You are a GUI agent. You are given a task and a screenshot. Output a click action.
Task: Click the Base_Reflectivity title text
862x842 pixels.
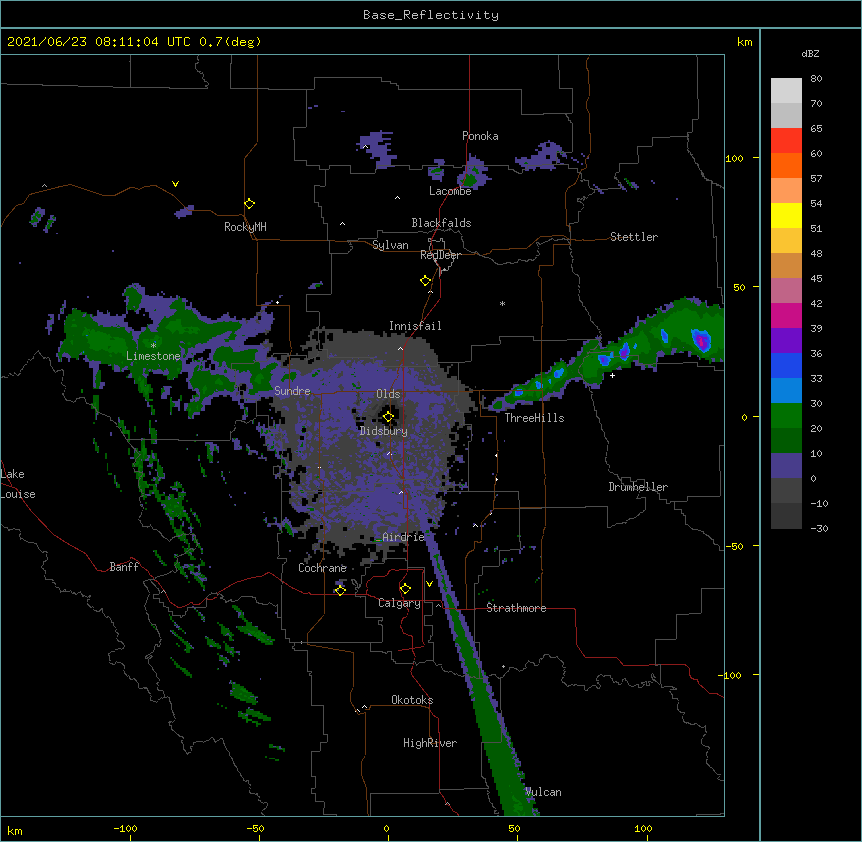point(431,15)
